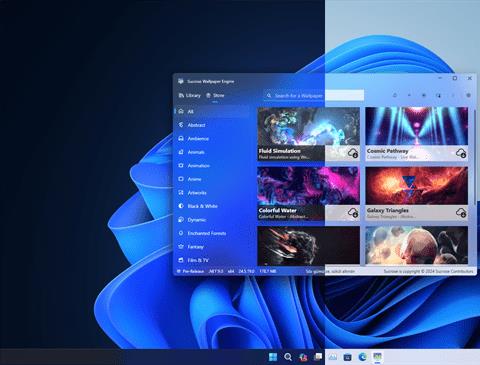Open the Colorful Water wallpaper thumbnail
The image size is (480, 365).
click(x=309, y=186)
